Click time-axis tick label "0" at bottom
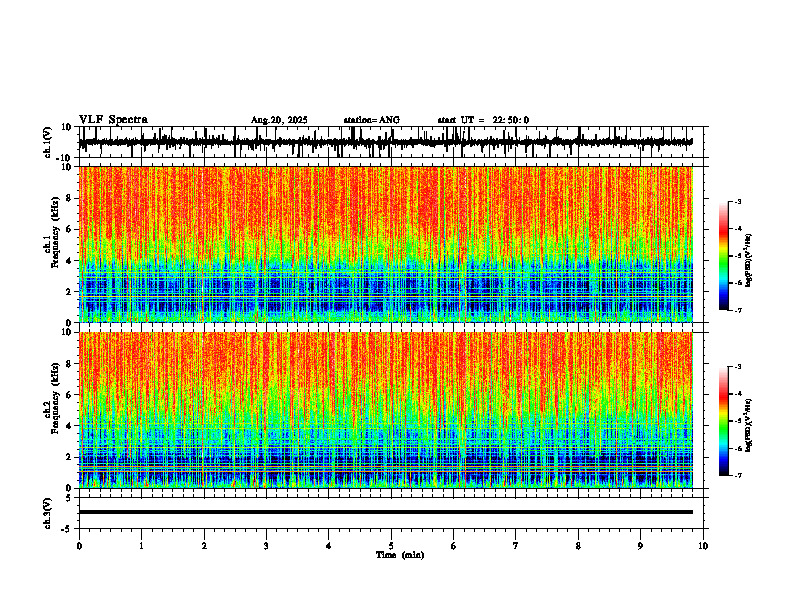792x612 pixels. pyautogui.click(x=79, y=546)
